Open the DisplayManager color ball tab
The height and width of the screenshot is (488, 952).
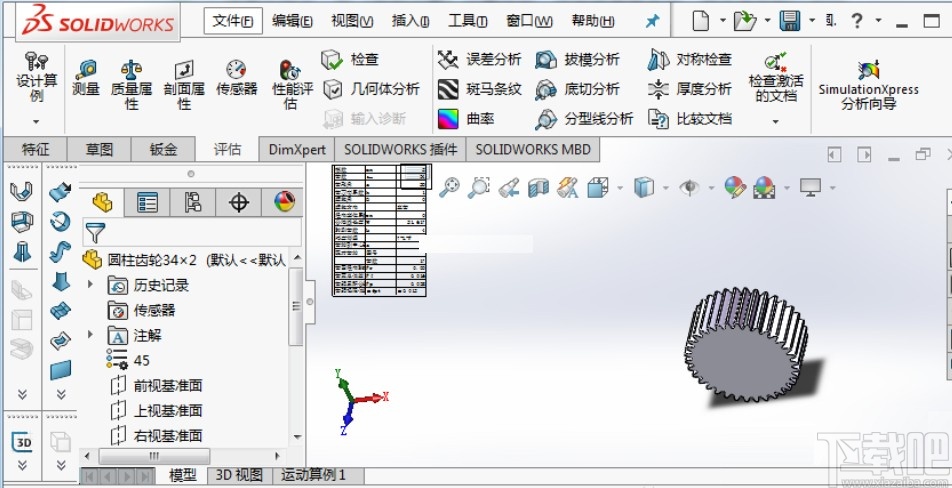(284, 202)
